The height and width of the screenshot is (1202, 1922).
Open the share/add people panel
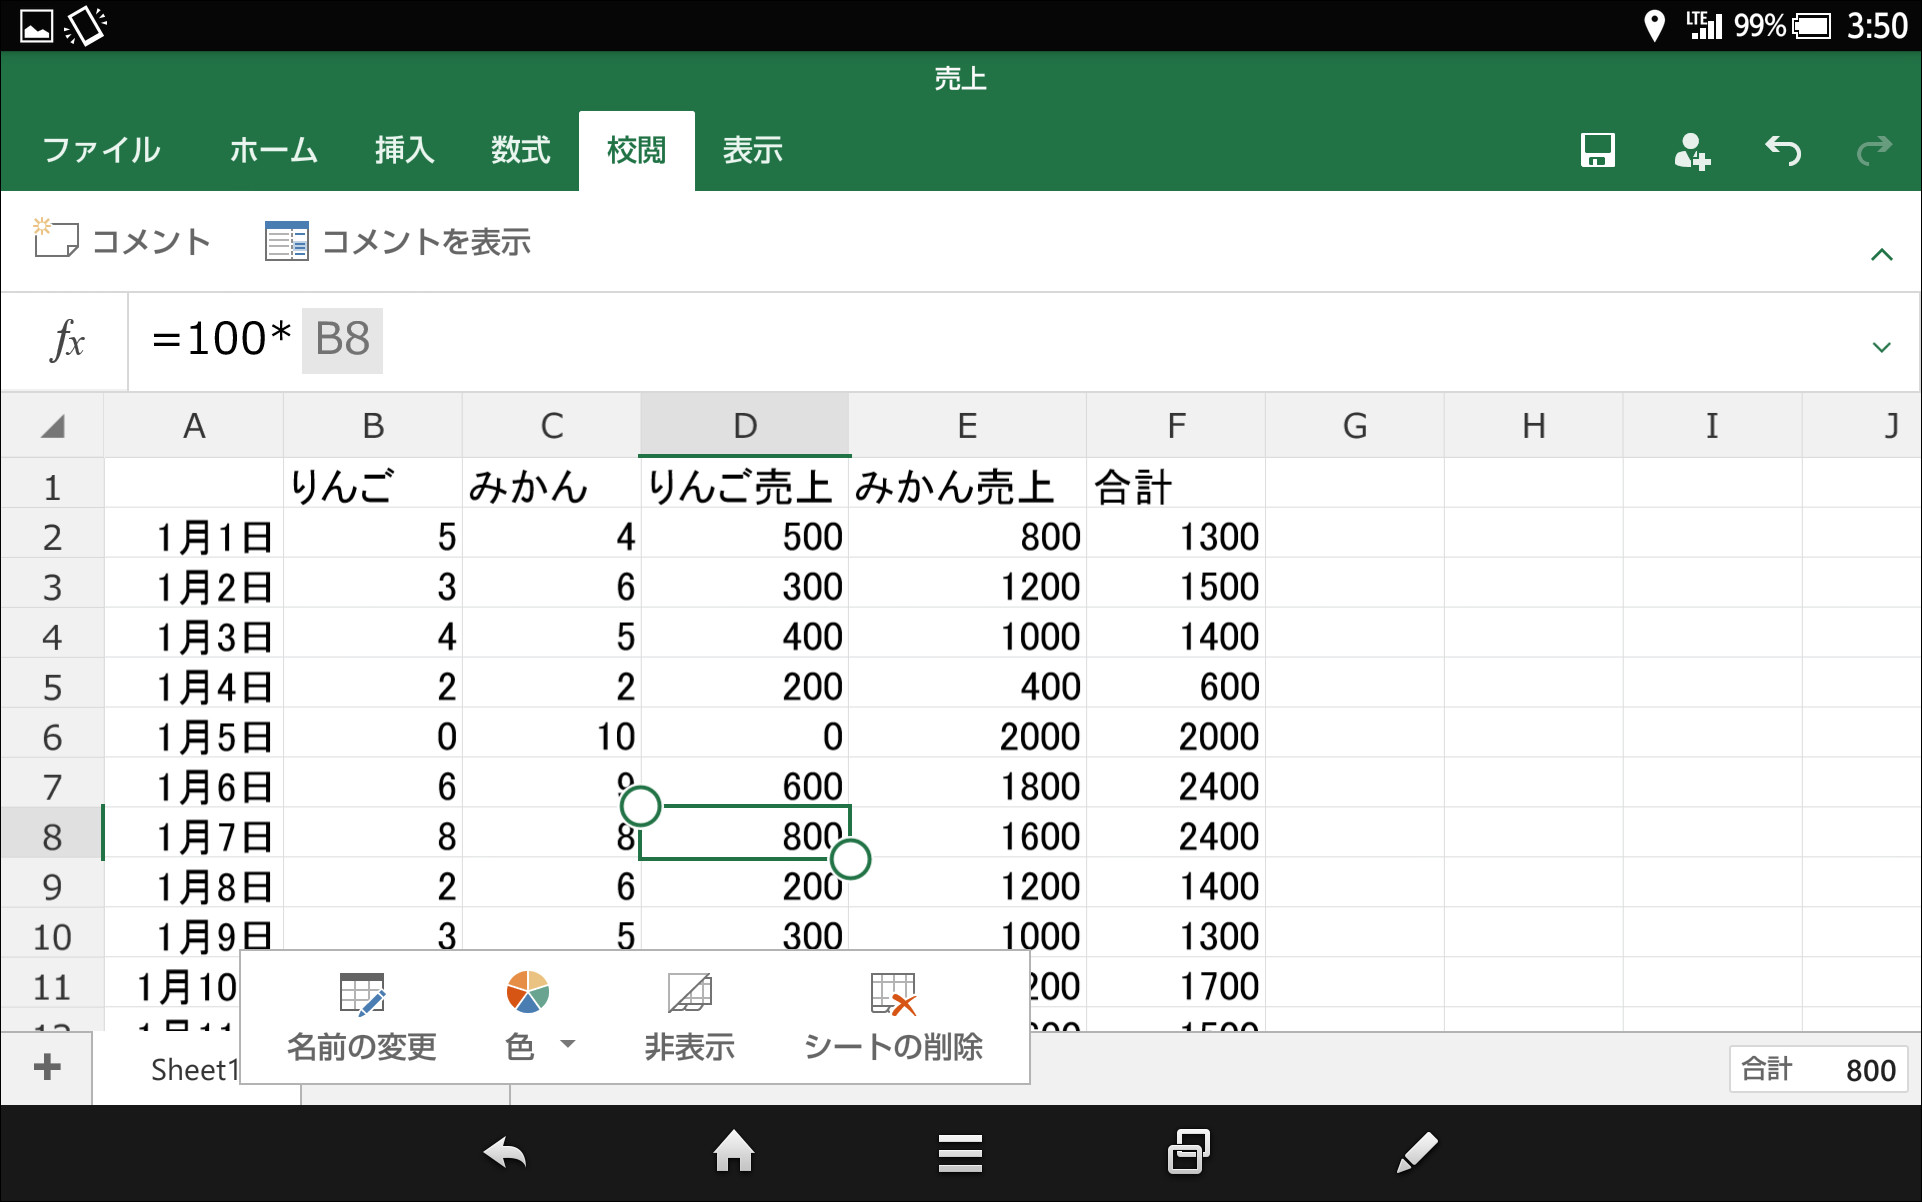coord(1692,150)
